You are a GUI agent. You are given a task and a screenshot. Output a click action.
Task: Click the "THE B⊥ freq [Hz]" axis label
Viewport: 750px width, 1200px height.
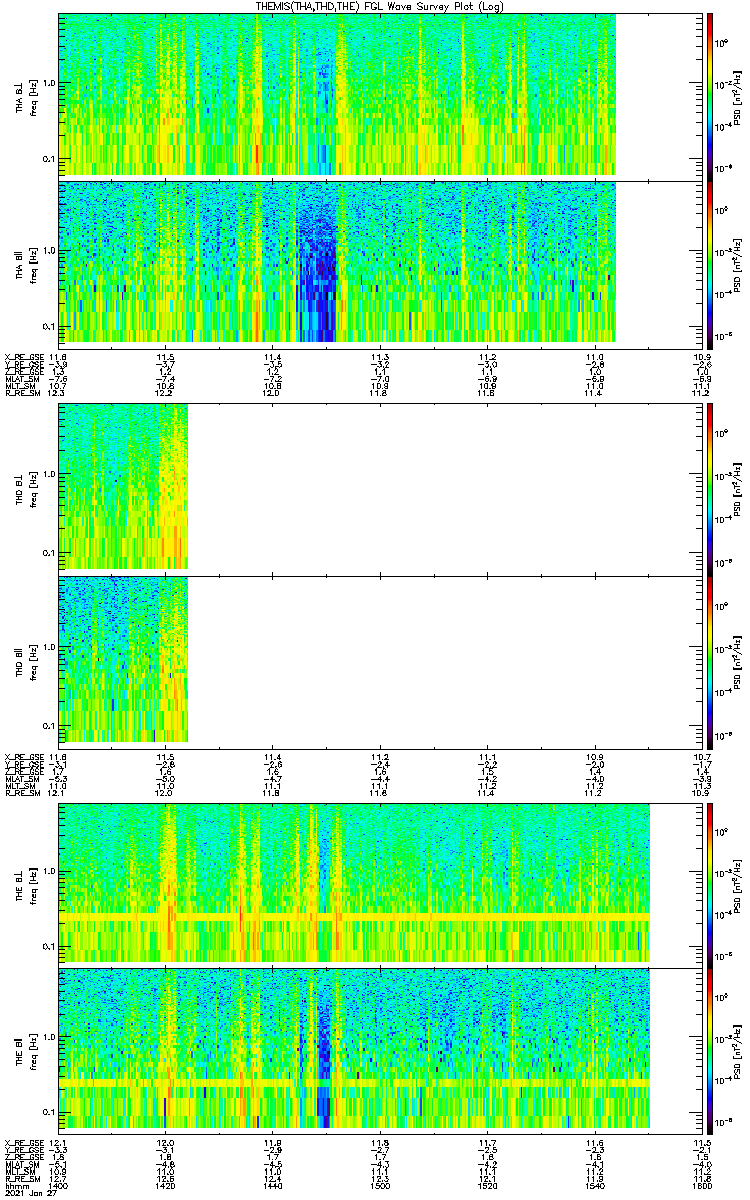point(26,884)
